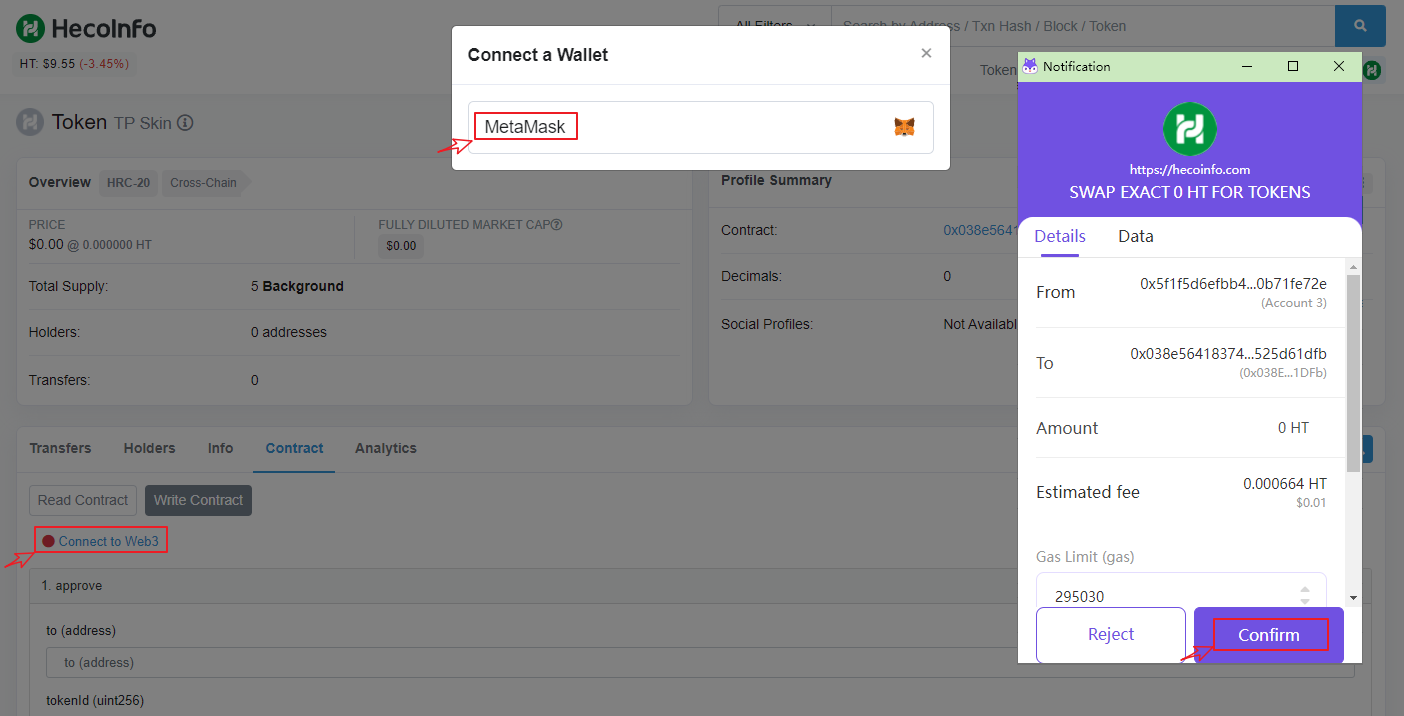Open the Info tab
This screenshot has width=1404, height=716.
click(x=220, y=448)
